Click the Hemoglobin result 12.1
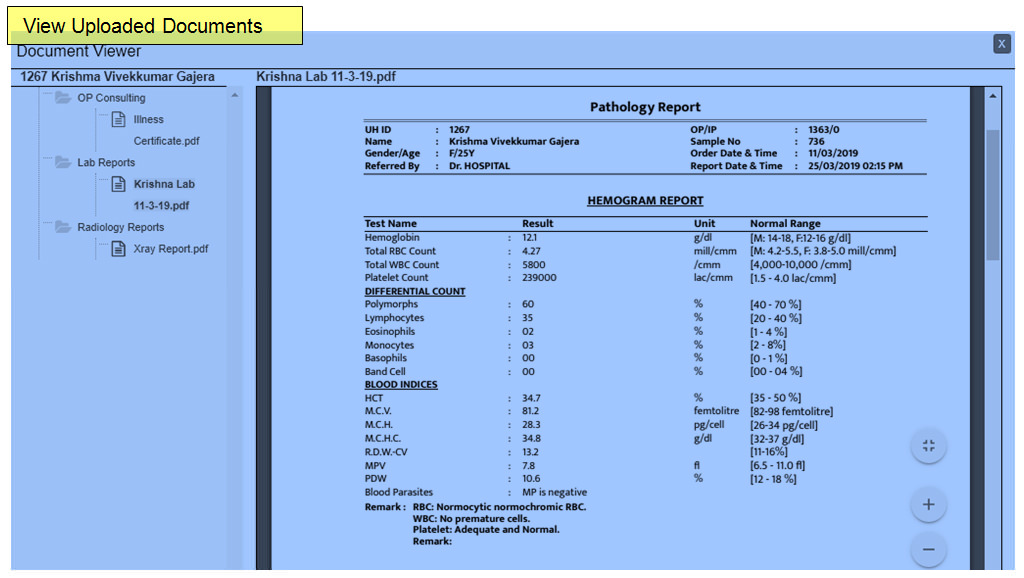1024x578 pixels. [x=530, y=238]
